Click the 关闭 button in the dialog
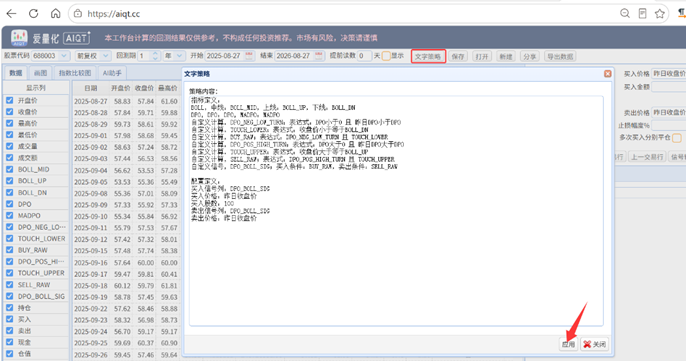Screen dimensions: 686x361 (x=594, y=344)
